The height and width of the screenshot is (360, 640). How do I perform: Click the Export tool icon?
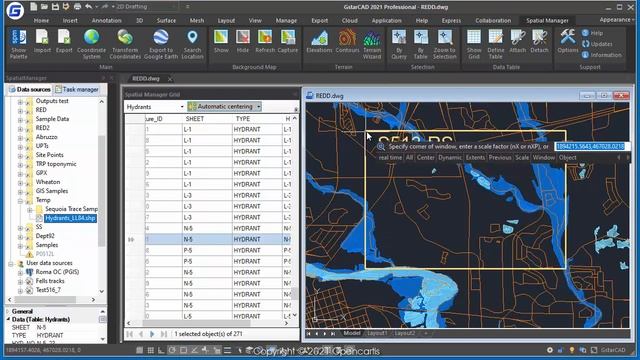[x=64, y=41]
